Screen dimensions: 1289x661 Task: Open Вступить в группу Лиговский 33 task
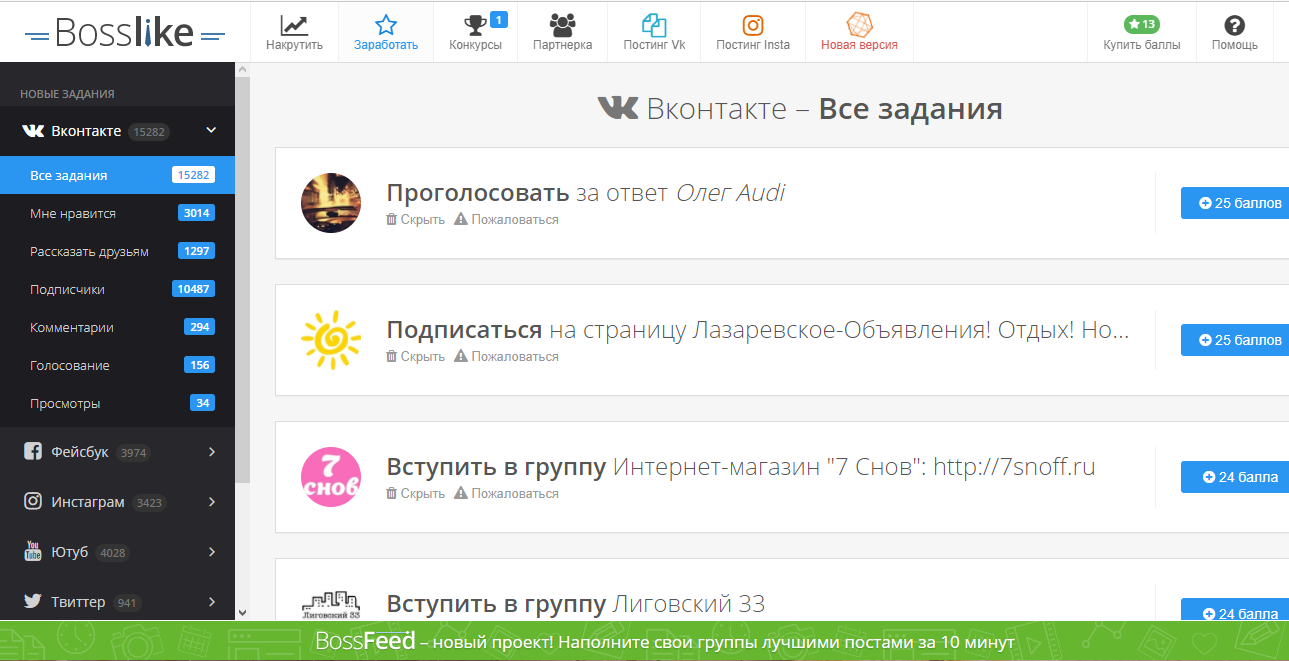[575, 604]
